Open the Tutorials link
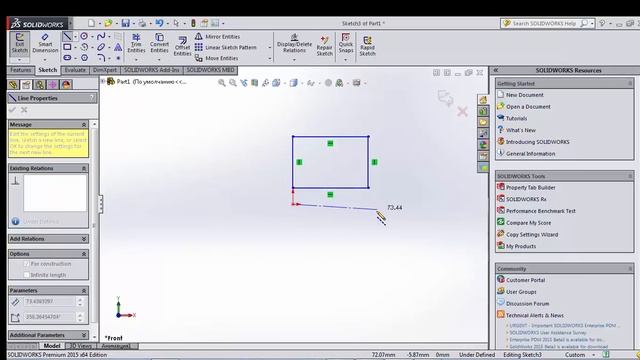The image size is (640, 360). click(516, 118)
